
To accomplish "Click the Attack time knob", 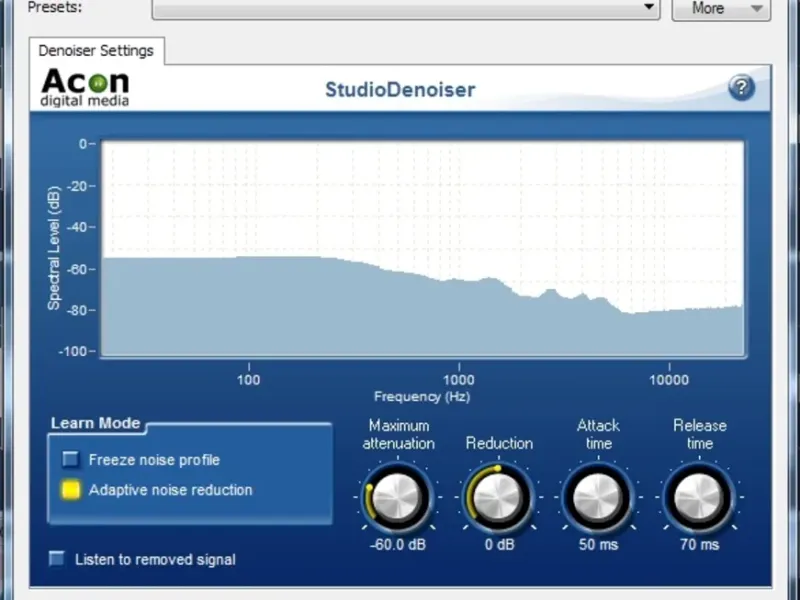I will pos(598,497).
